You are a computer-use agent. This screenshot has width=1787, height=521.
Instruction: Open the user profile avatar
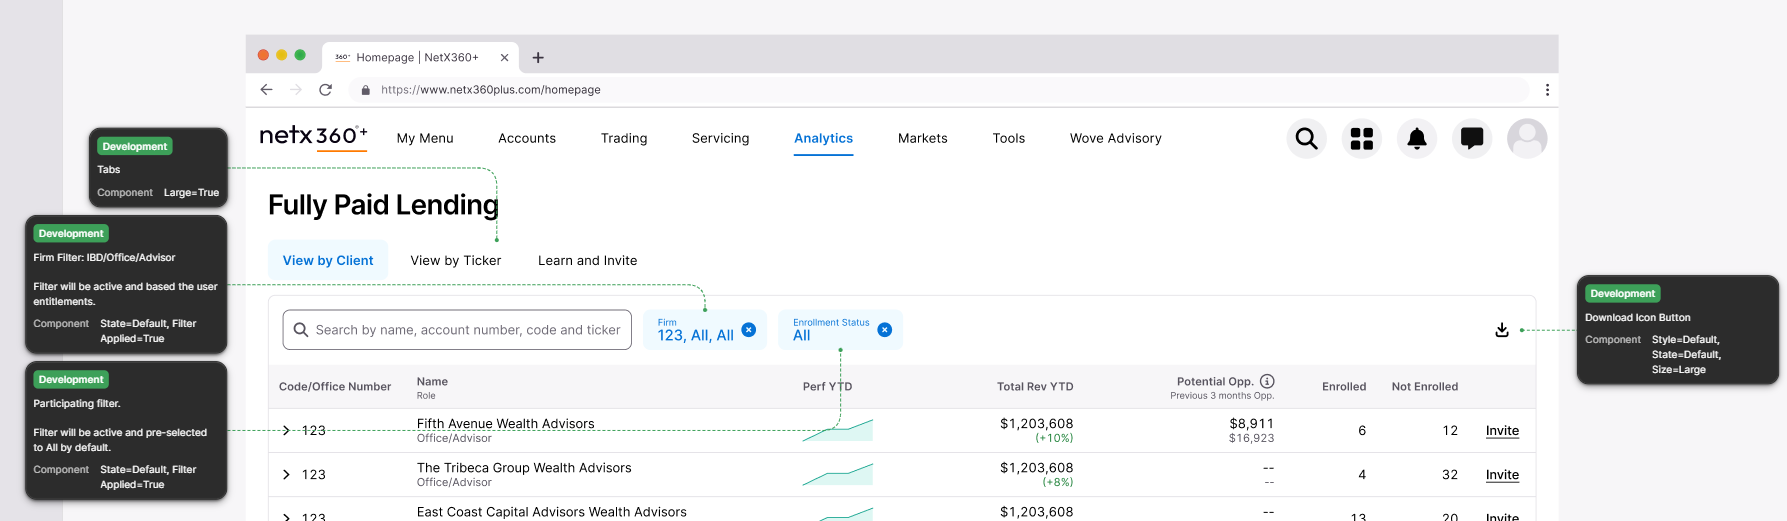pos(1526,138)
